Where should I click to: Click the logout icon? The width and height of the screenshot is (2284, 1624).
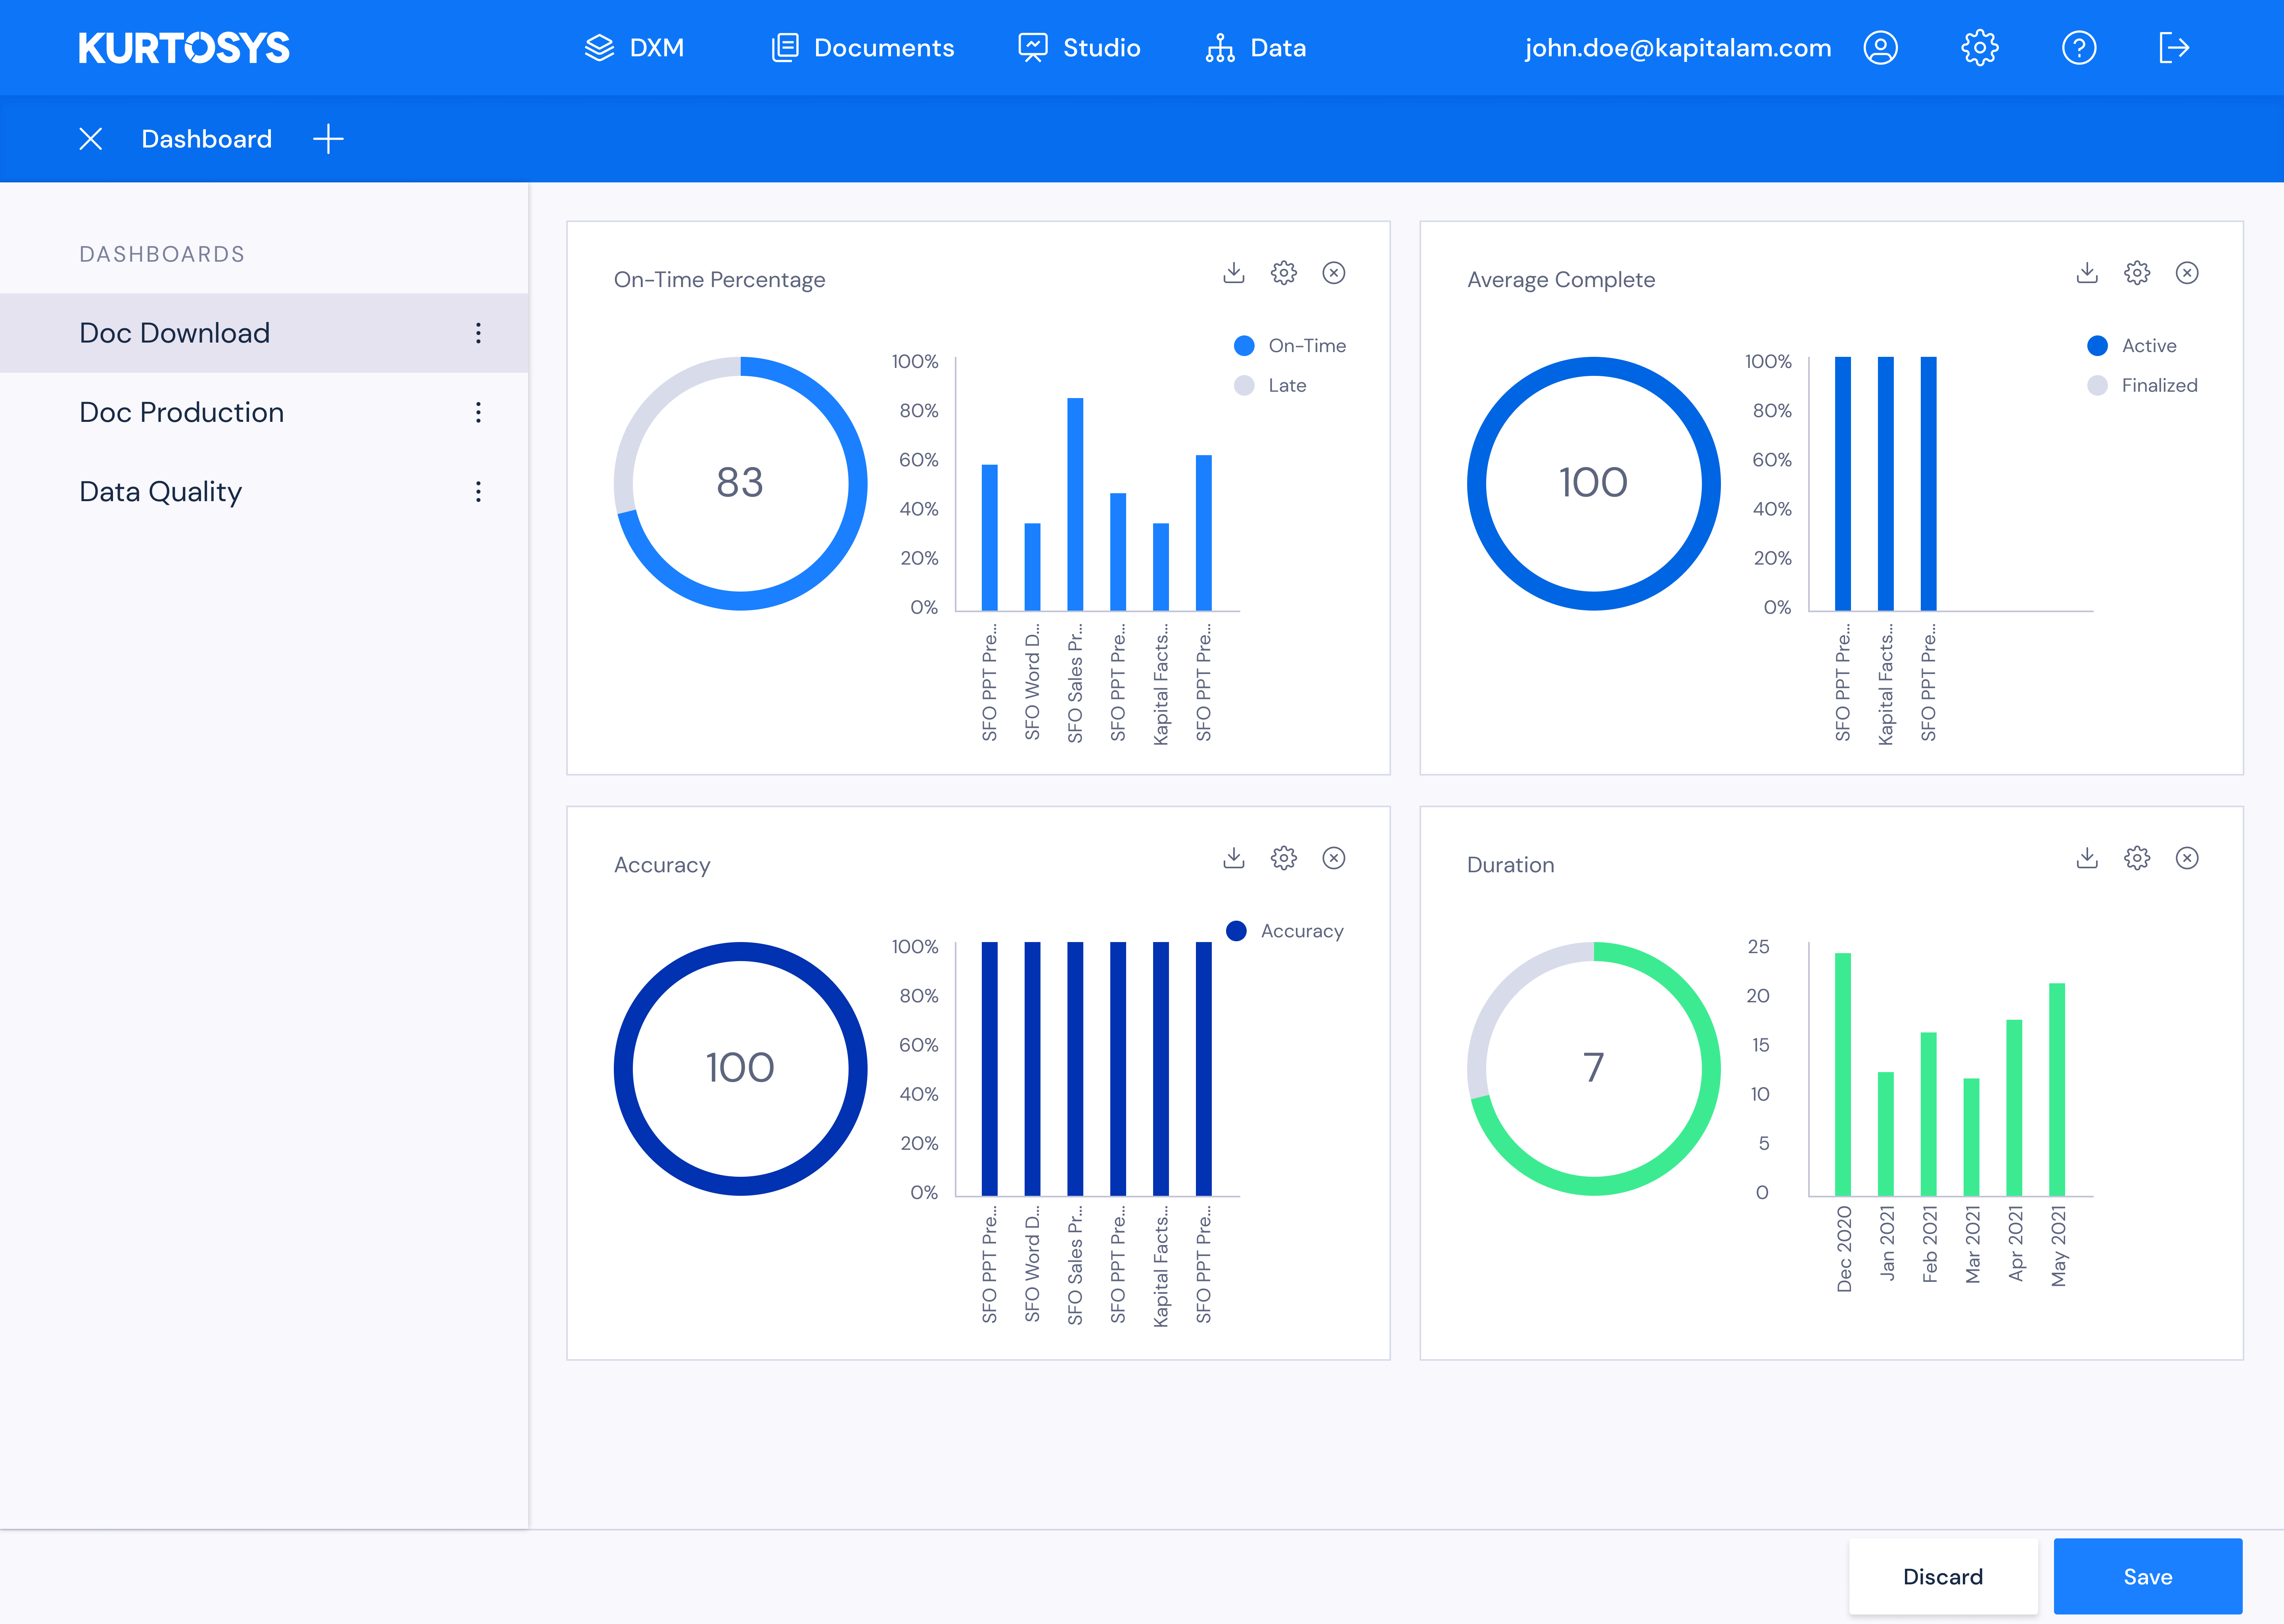tap(2174, 48)
